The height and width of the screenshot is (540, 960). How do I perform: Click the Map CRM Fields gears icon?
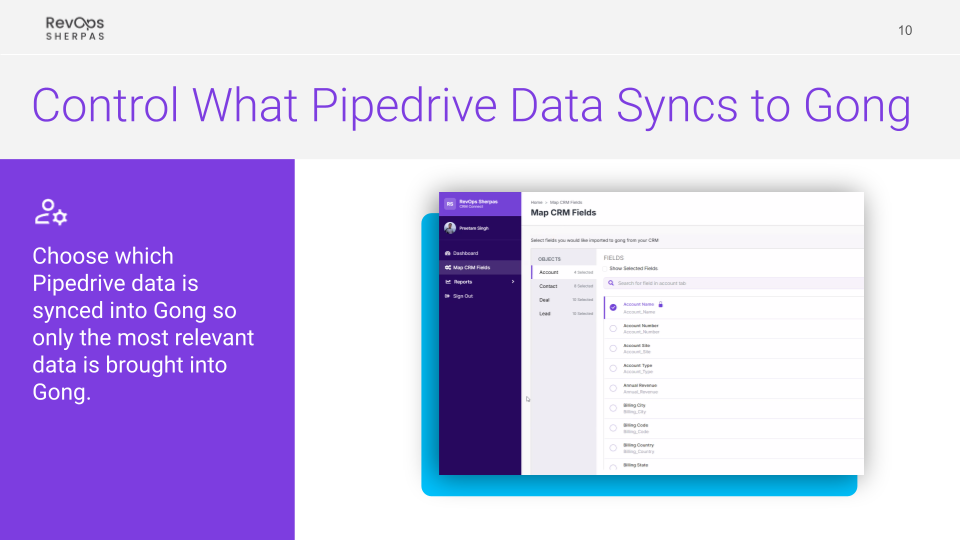click(448, 267)
